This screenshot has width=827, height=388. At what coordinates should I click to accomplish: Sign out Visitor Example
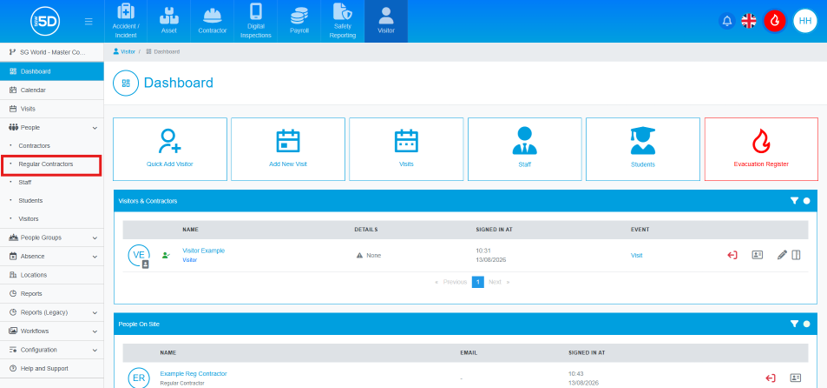click(732, 255)
